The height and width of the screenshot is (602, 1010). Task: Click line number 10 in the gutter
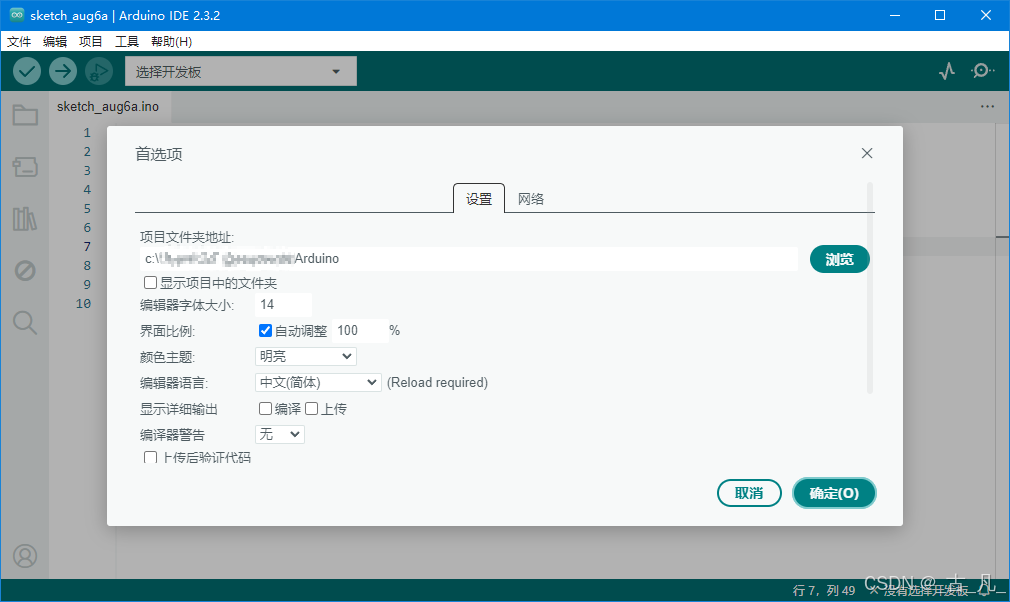83,303
